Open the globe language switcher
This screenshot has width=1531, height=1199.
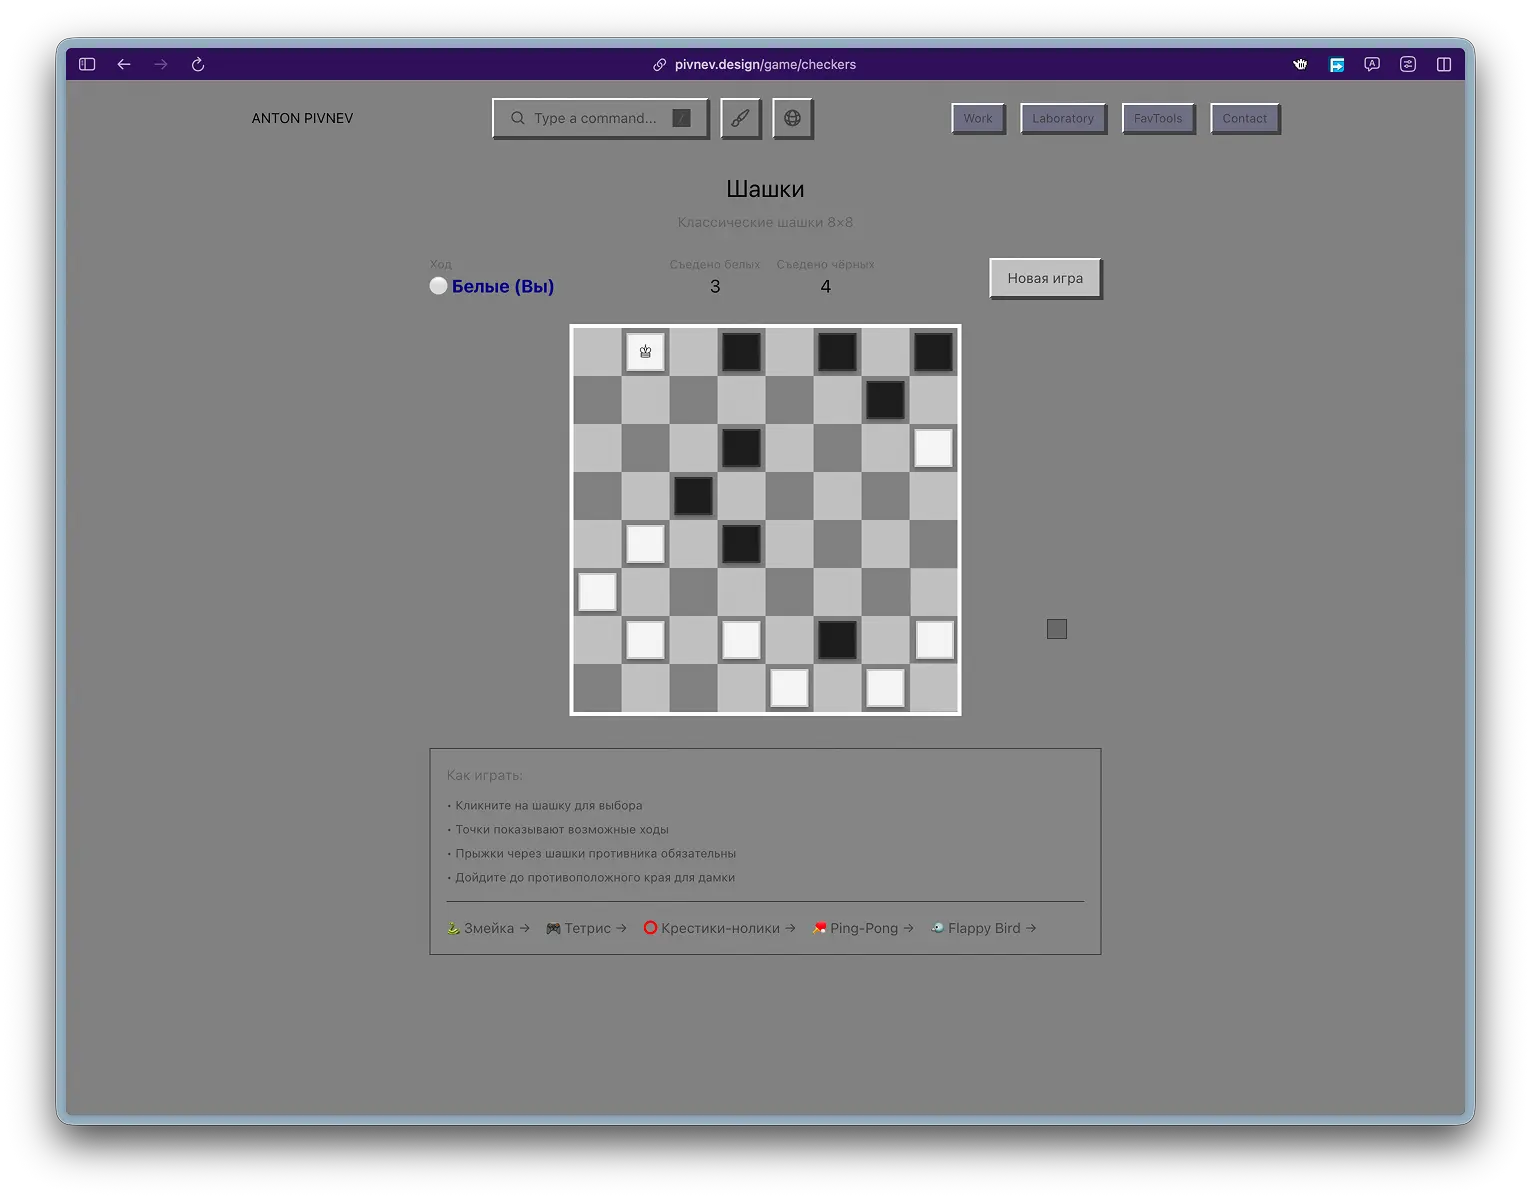click(792, 118)
